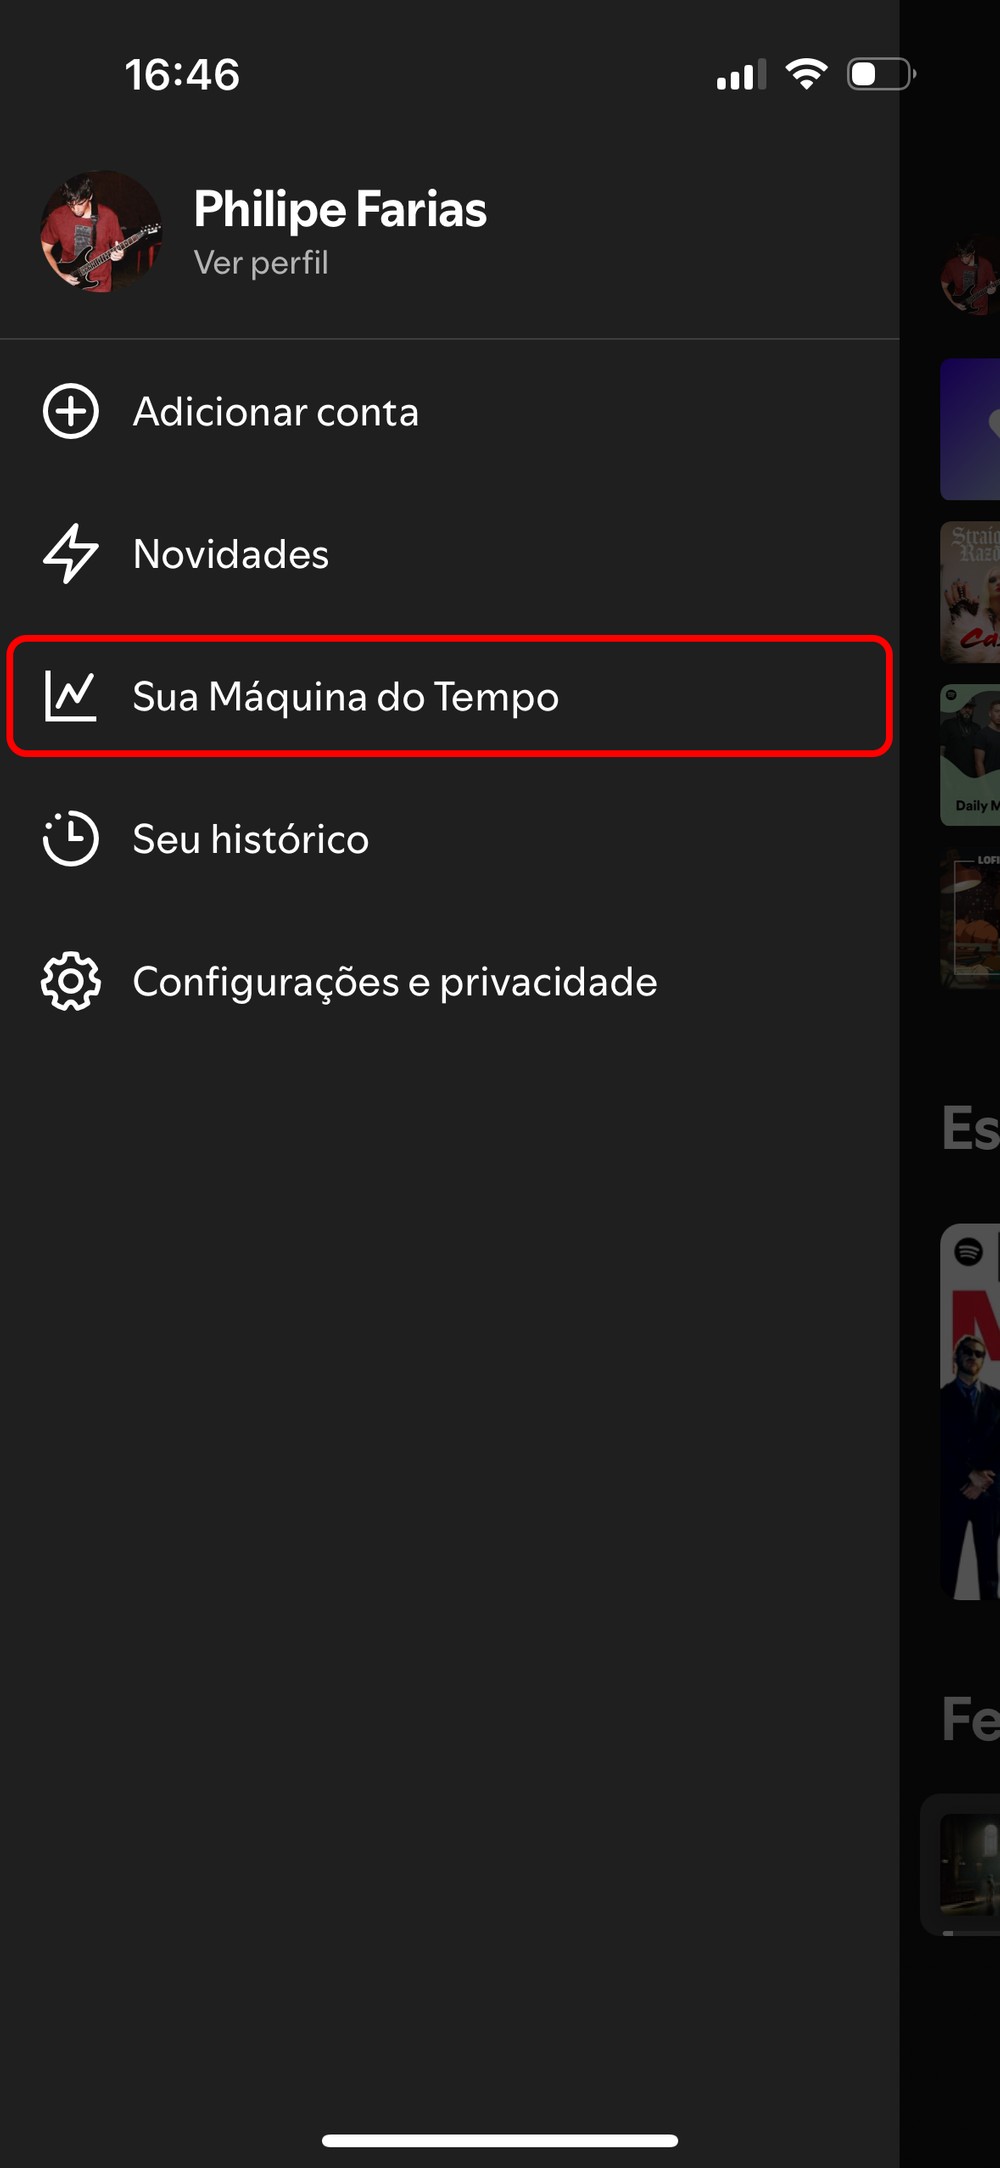Tap the large profile photo with guitar
1000x2168 pixels.
pos(100,232)
